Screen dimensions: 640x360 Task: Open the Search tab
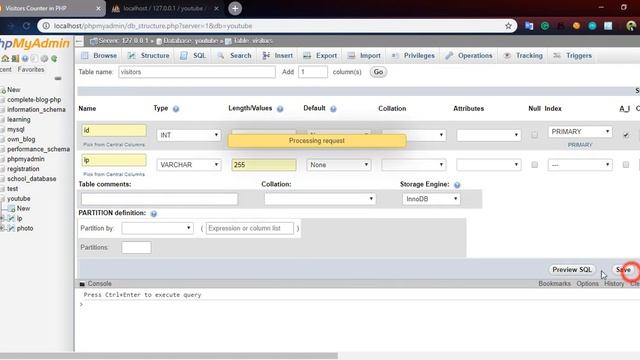pos(235,56)
